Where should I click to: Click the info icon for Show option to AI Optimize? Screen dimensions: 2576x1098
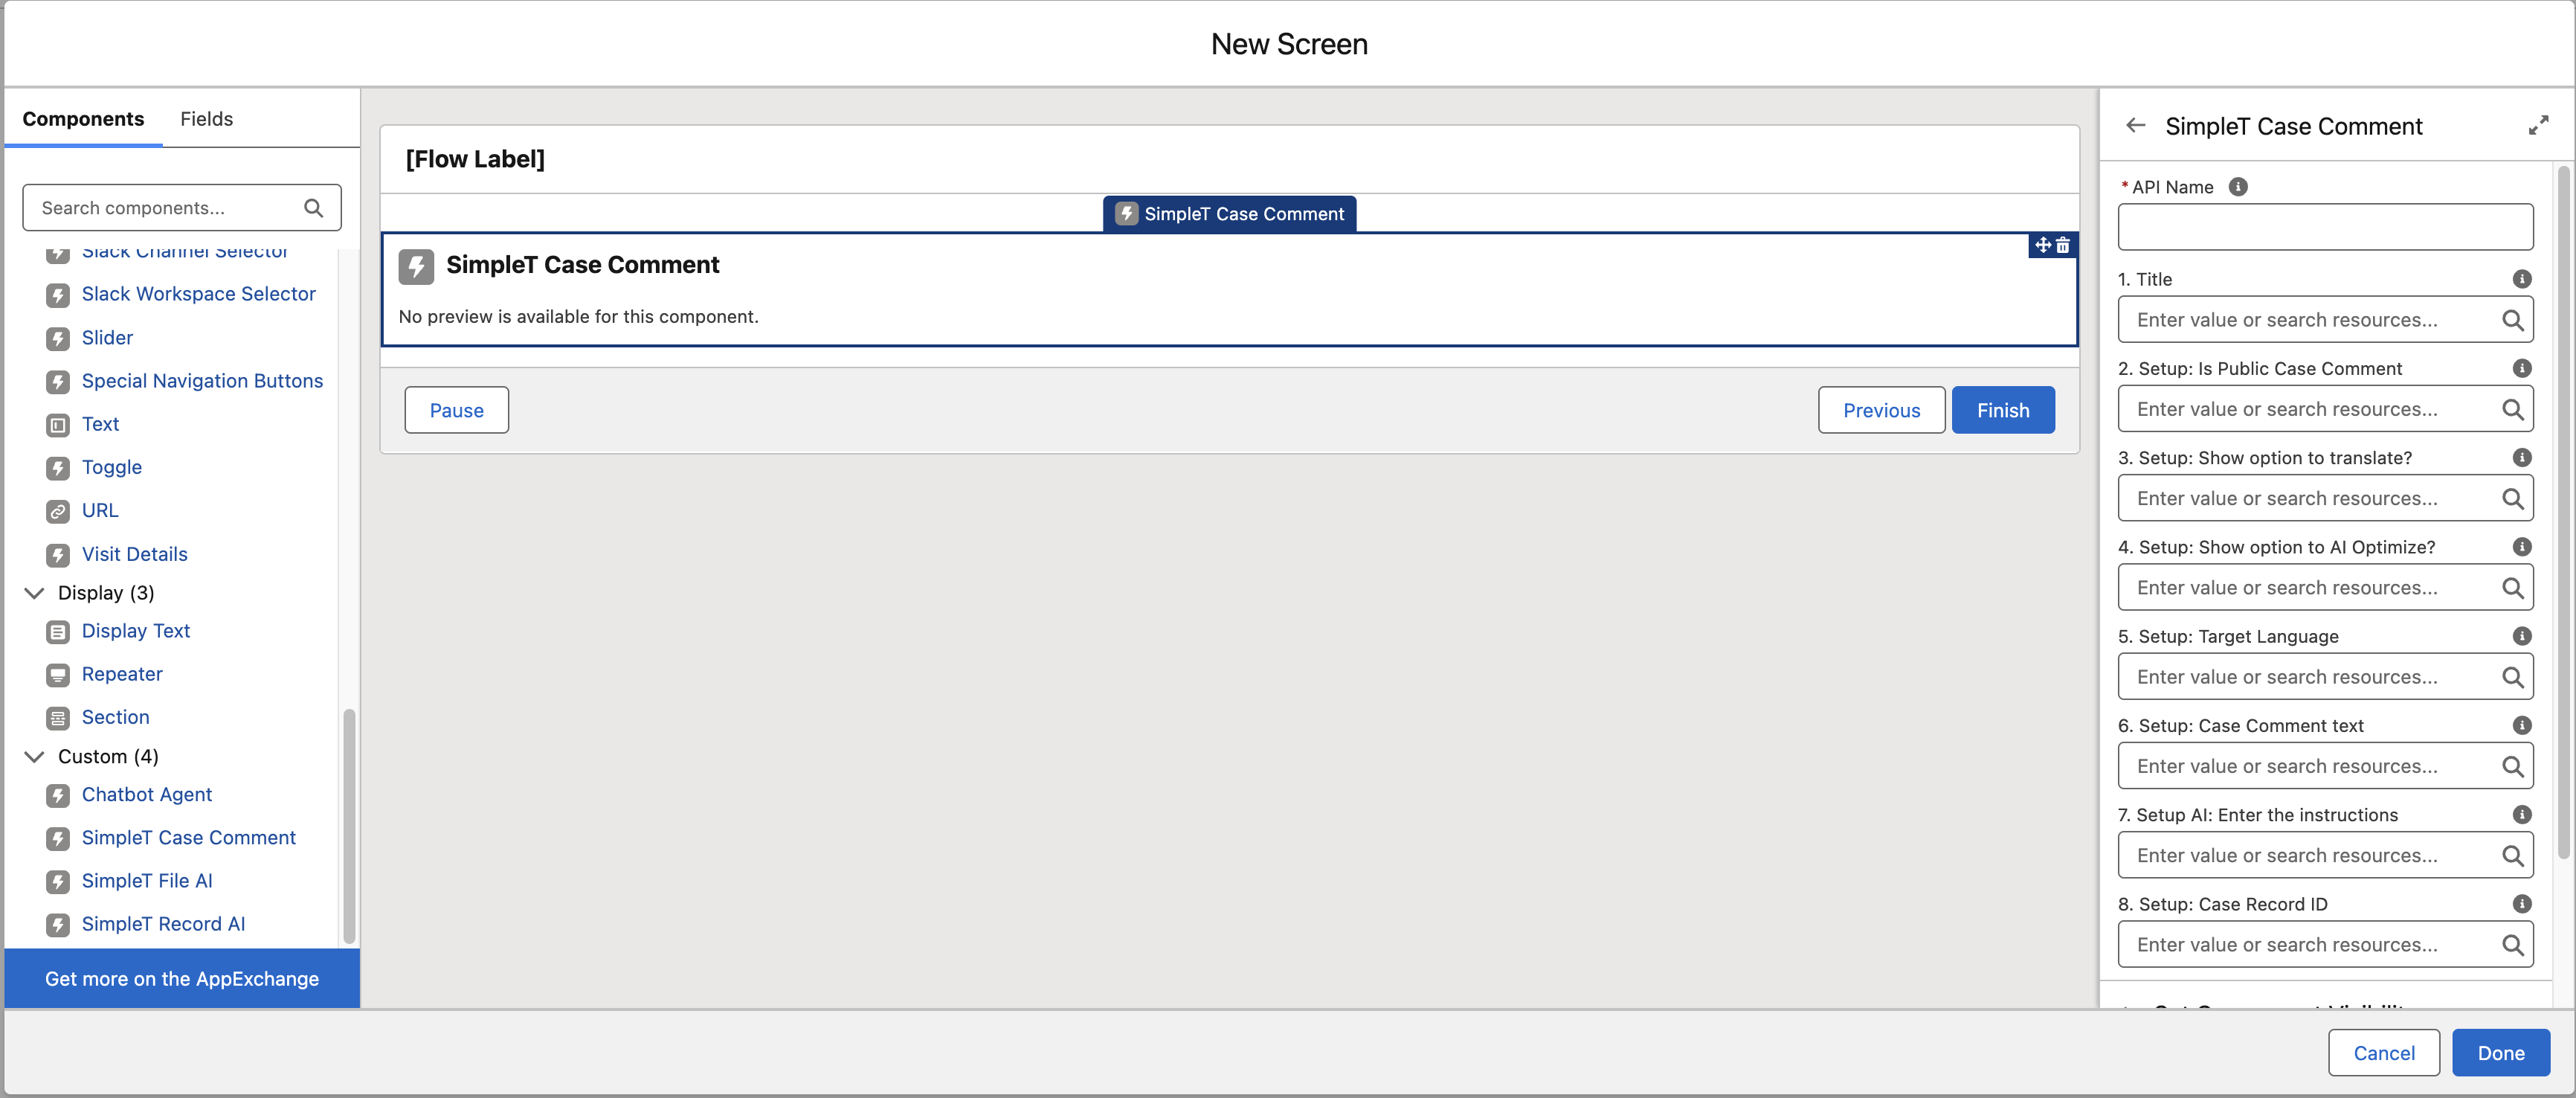pyautogui.click(x=2522, y=547)
